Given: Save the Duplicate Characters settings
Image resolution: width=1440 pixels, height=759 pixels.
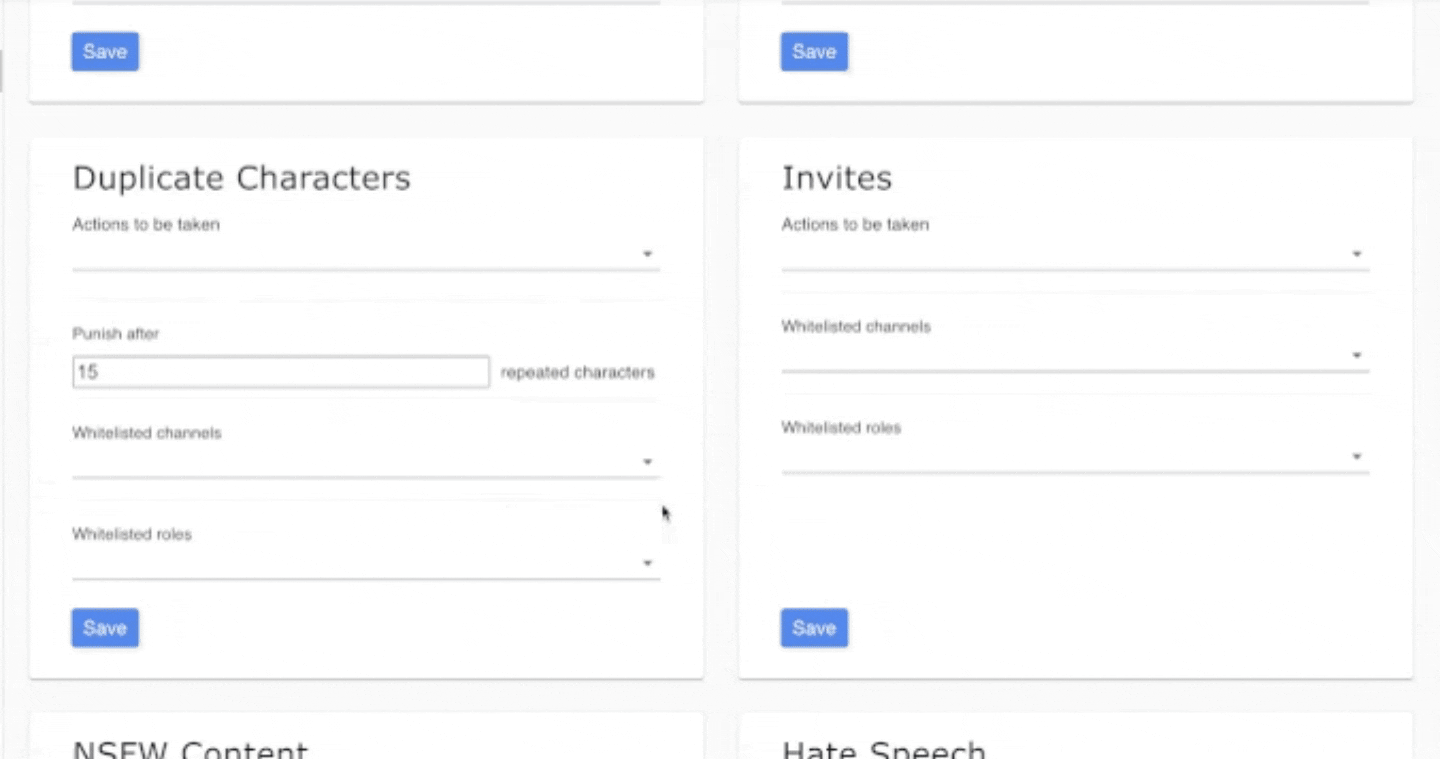Looking at the screenshot, I should click(x=105, y=628).
